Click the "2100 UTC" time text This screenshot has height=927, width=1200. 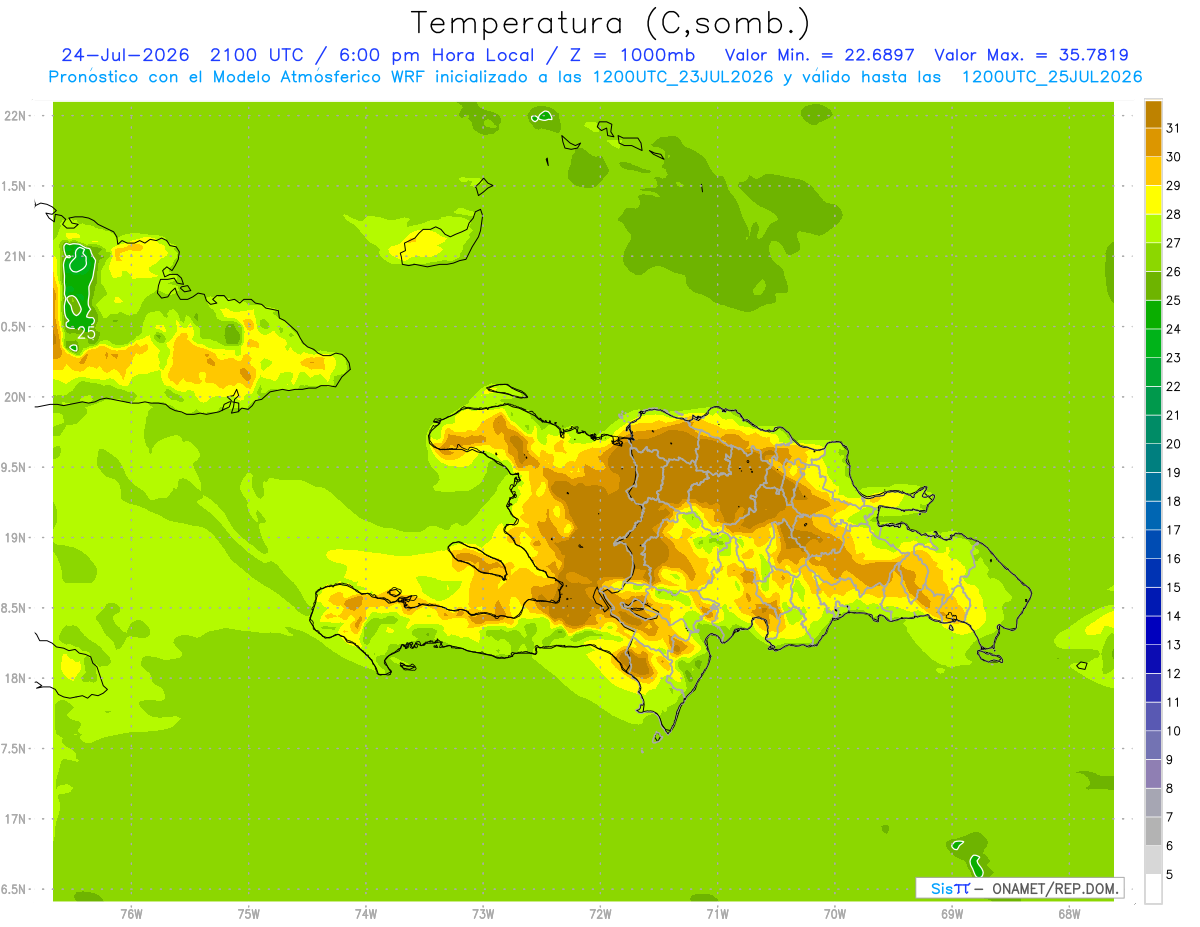point(259,55)
